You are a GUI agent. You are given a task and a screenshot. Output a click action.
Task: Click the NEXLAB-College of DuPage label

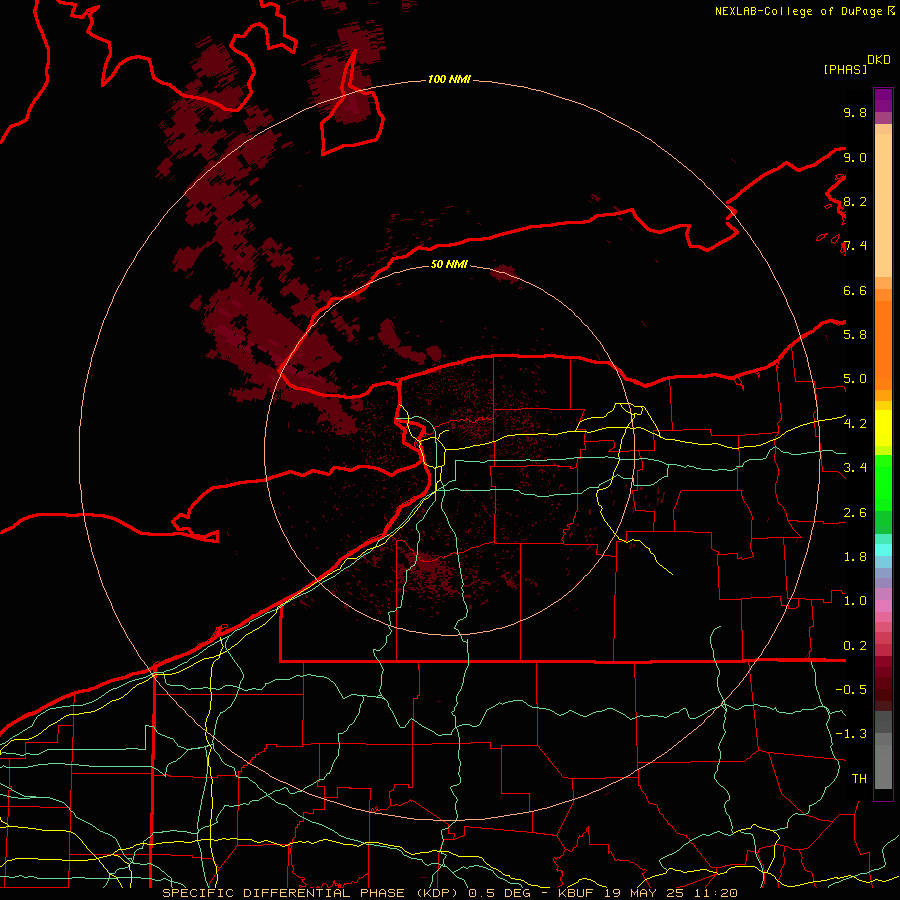click(x=799, y=11)
